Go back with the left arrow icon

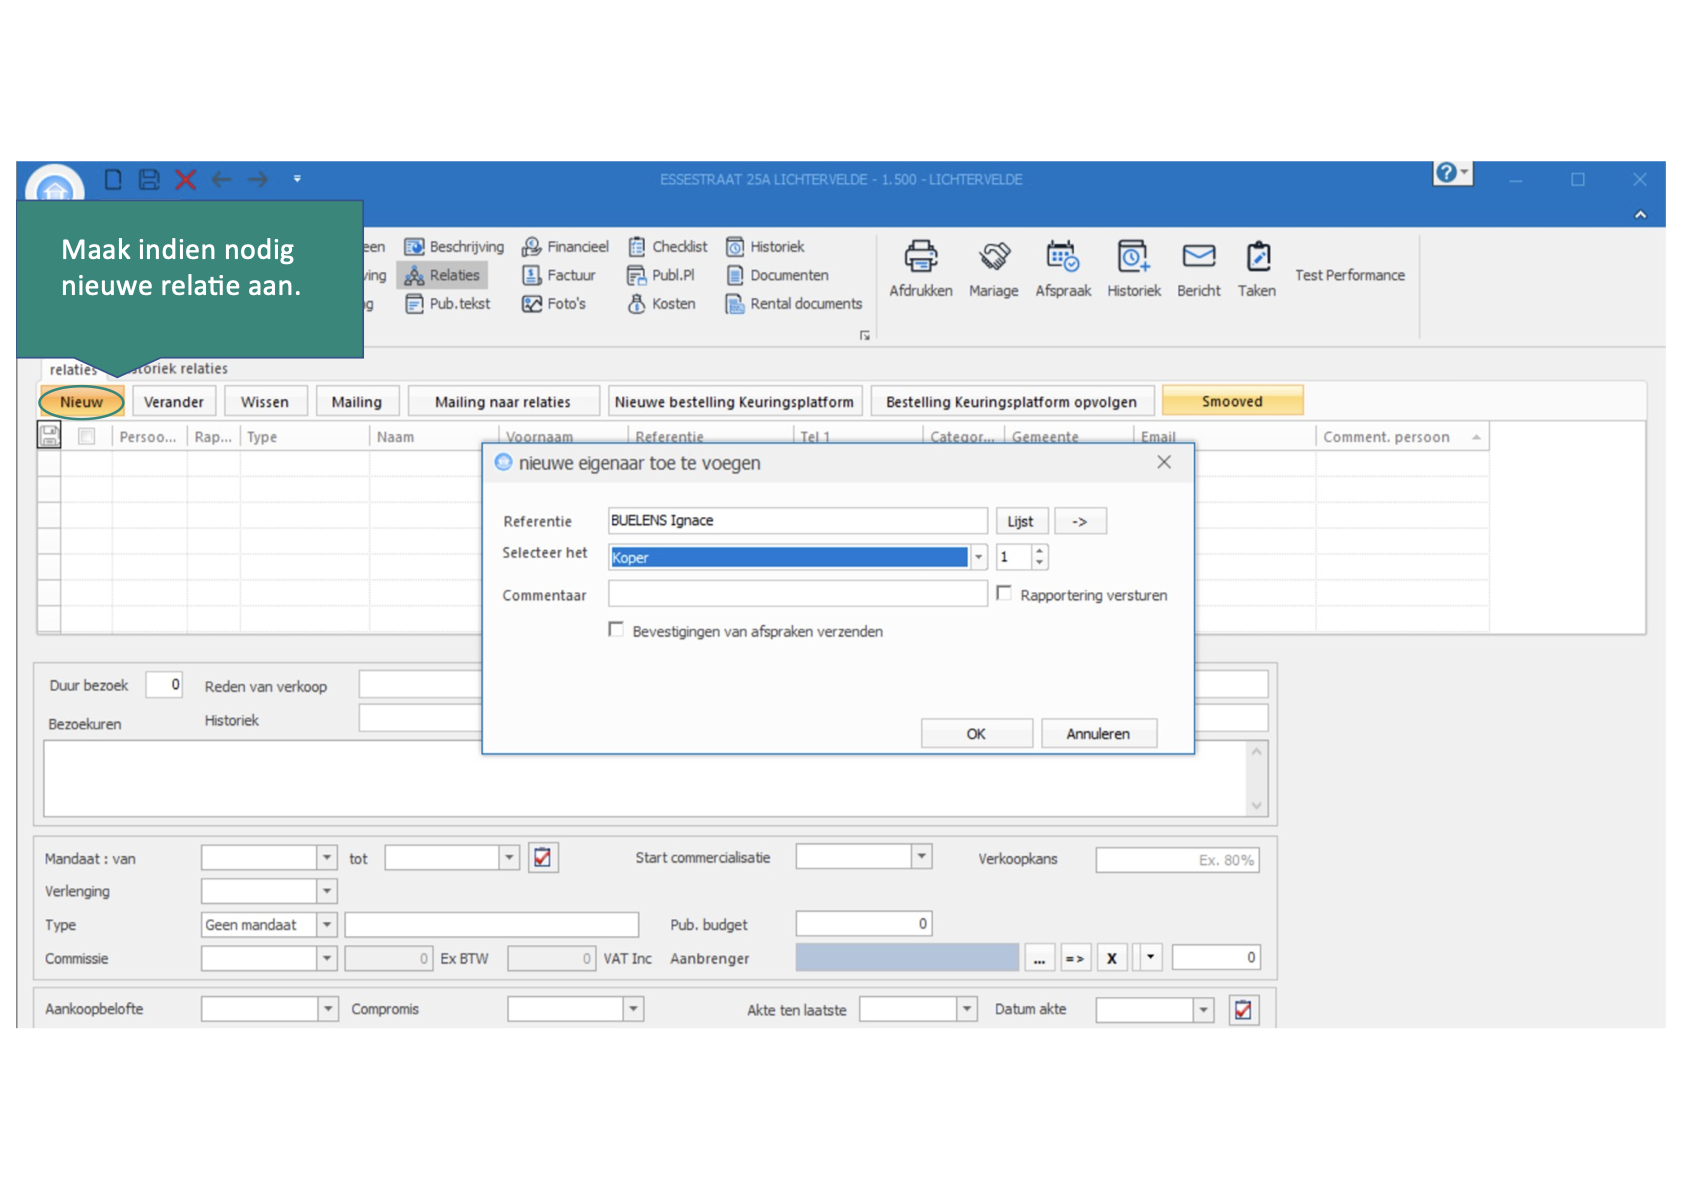[x=221, y=179]
